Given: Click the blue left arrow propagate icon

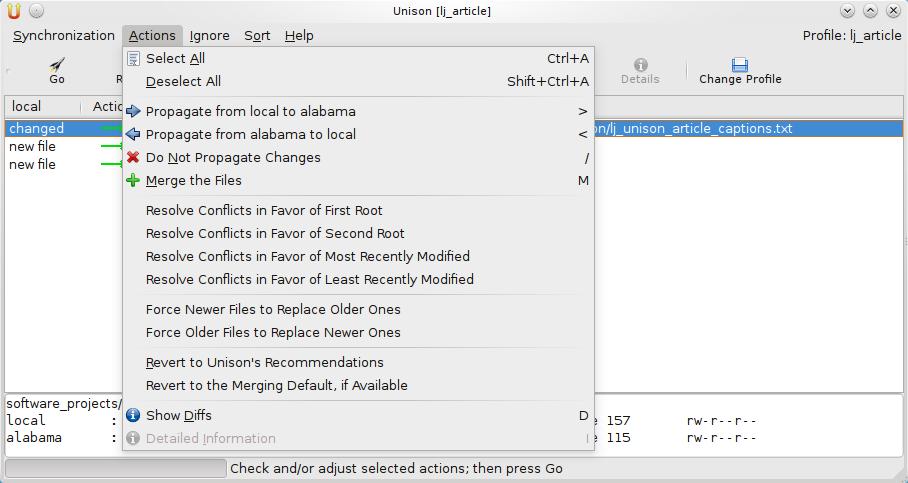Looking at the screenshot, I should click(x=133, y=134).
